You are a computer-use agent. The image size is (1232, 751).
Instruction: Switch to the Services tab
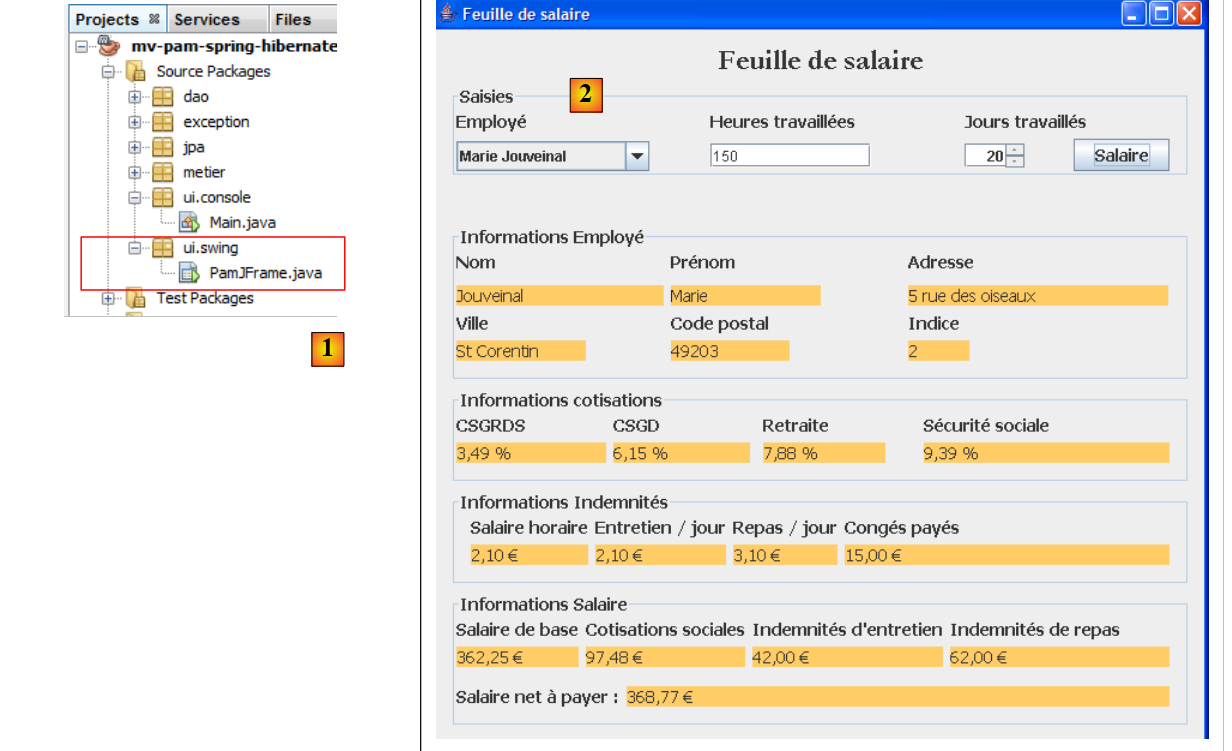pos(207,19)
